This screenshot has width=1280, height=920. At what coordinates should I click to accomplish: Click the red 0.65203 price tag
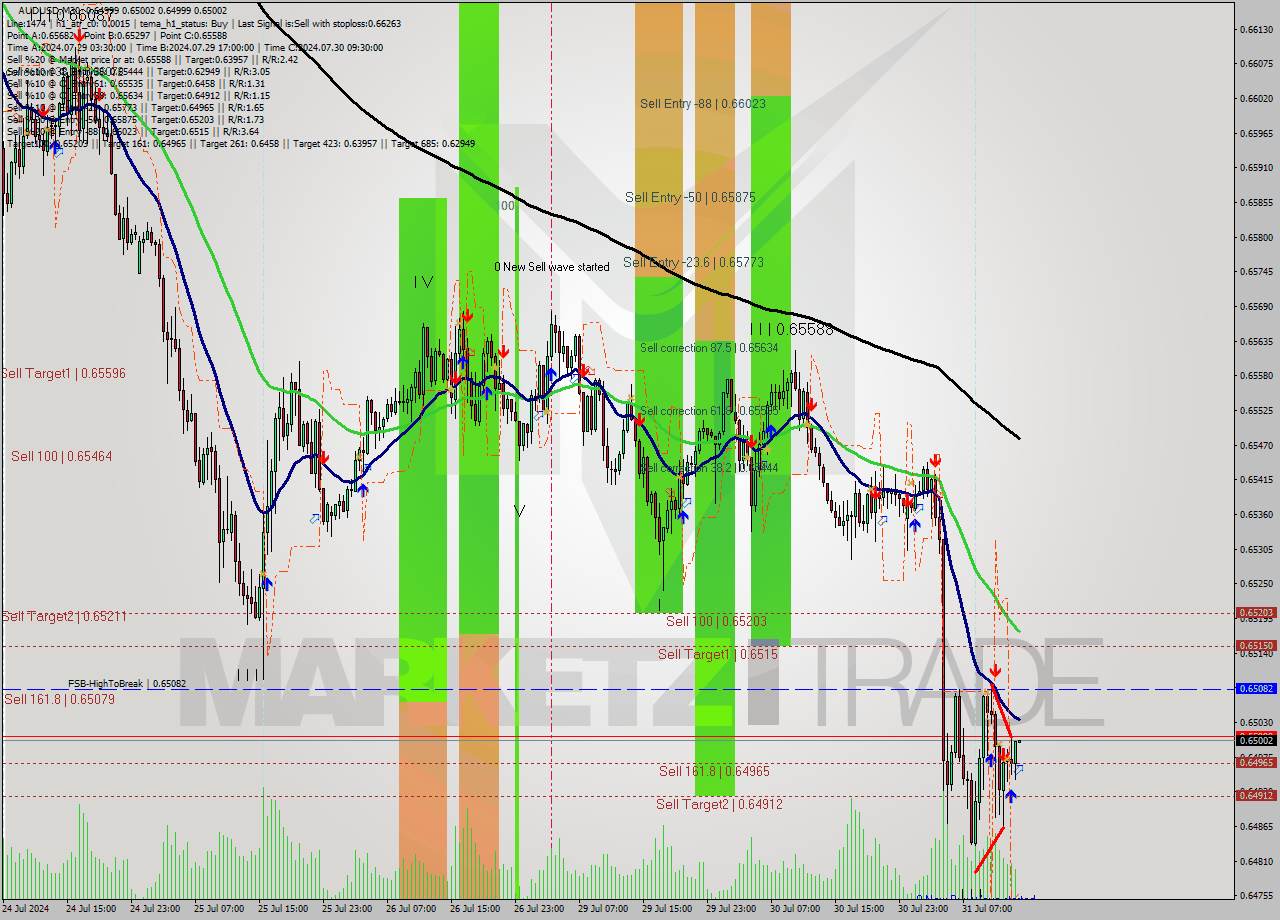click(1257, 613)
